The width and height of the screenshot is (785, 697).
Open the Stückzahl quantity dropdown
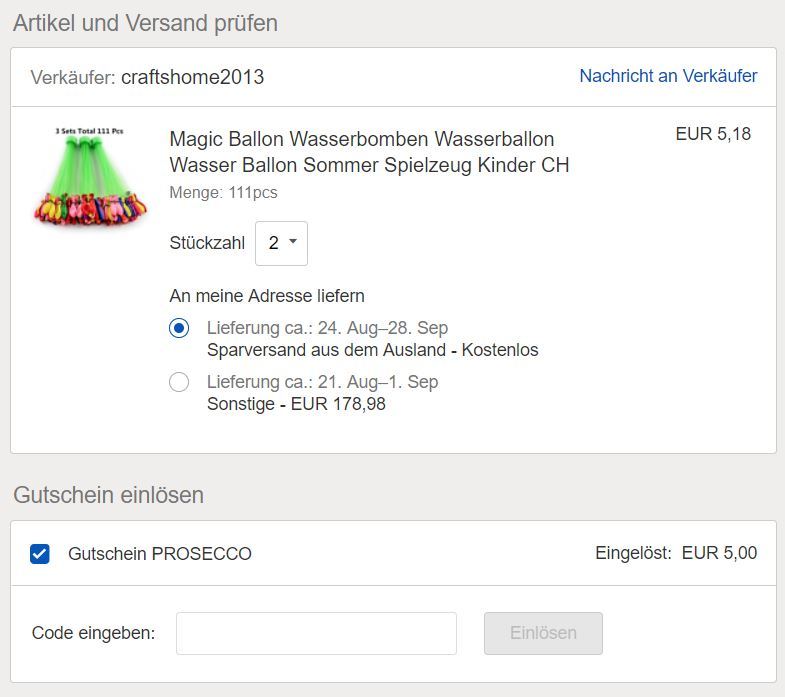click(281, 243)
